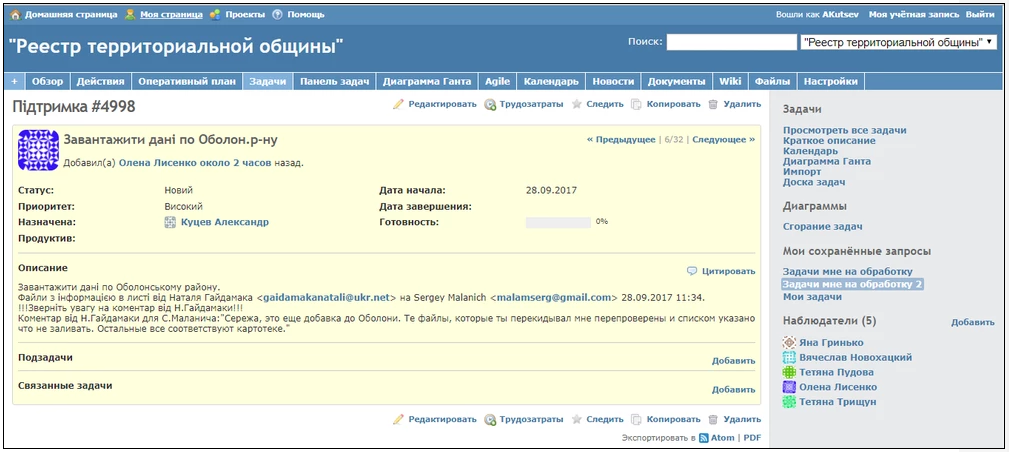Click into the Поиск search field
Screen dimensions: 1009x452
(730, 42)
